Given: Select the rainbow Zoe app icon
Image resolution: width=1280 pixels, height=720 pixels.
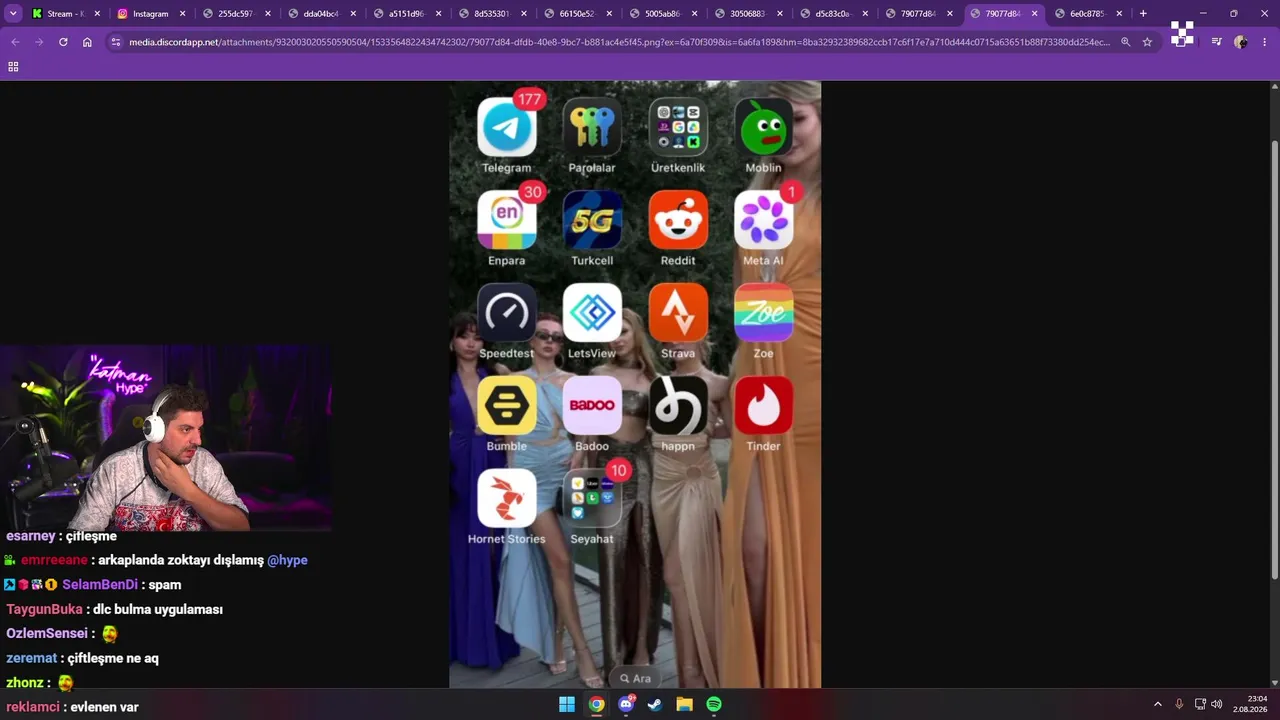Looking at the screenshot, I should coord(763,313).
